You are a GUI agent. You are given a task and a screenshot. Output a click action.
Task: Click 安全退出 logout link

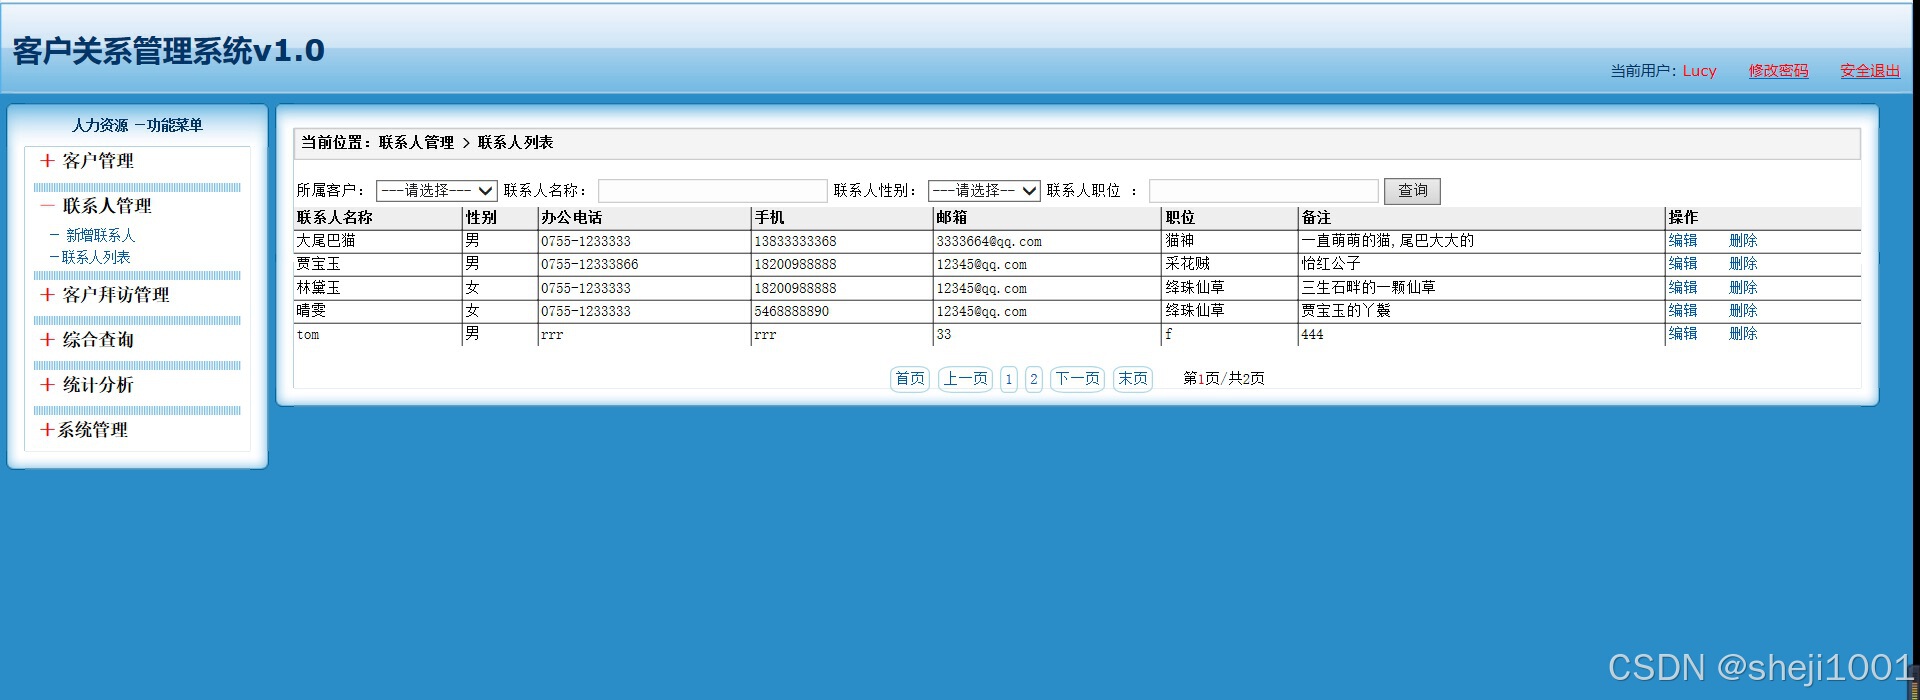point(1870,71)
